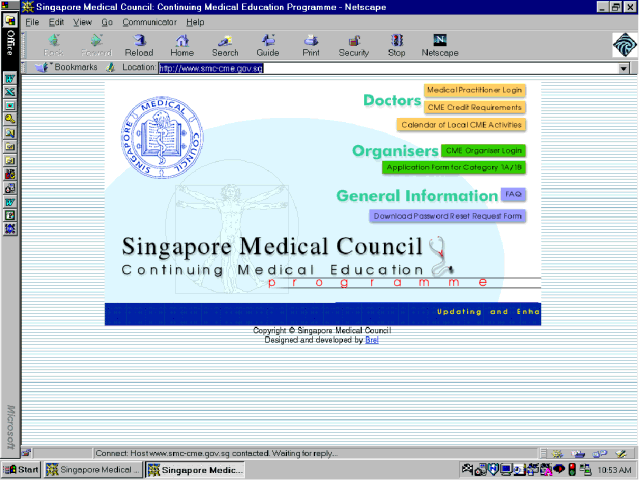Click the 10:53 AM taskbar clock
This screenshot has height=480, width=640.
pos(614,470)
